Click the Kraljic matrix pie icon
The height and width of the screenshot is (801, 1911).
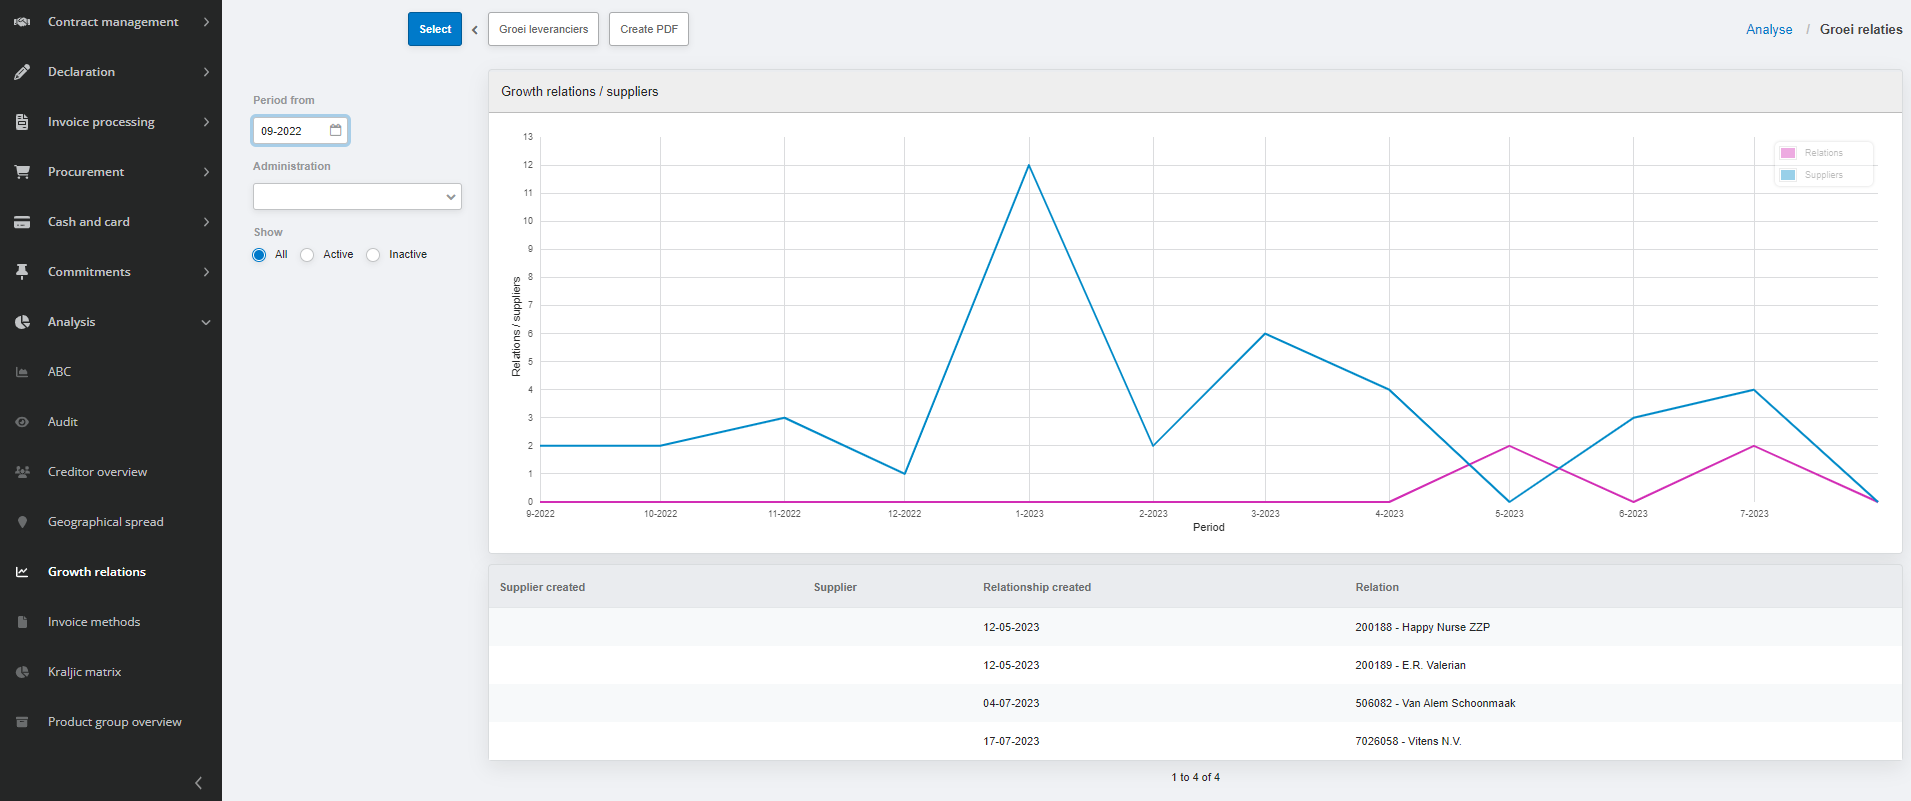[x=22, y=672]
